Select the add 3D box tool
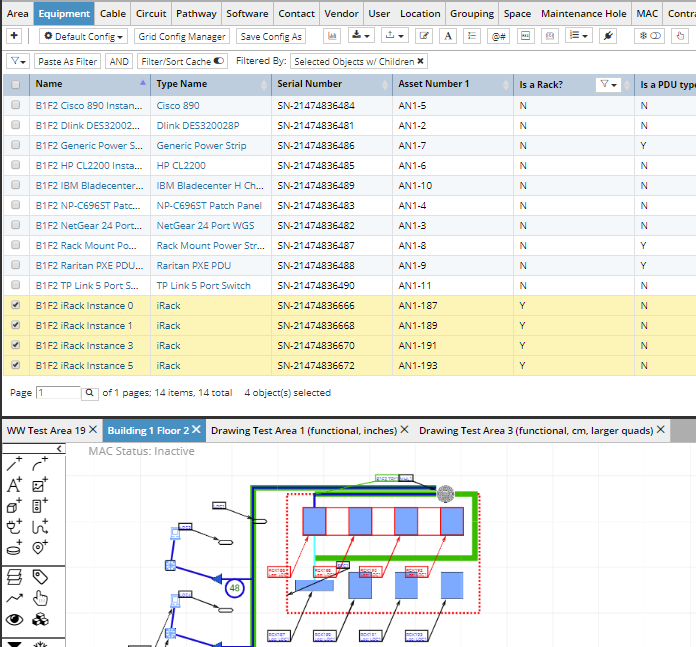 click(14, 506)
